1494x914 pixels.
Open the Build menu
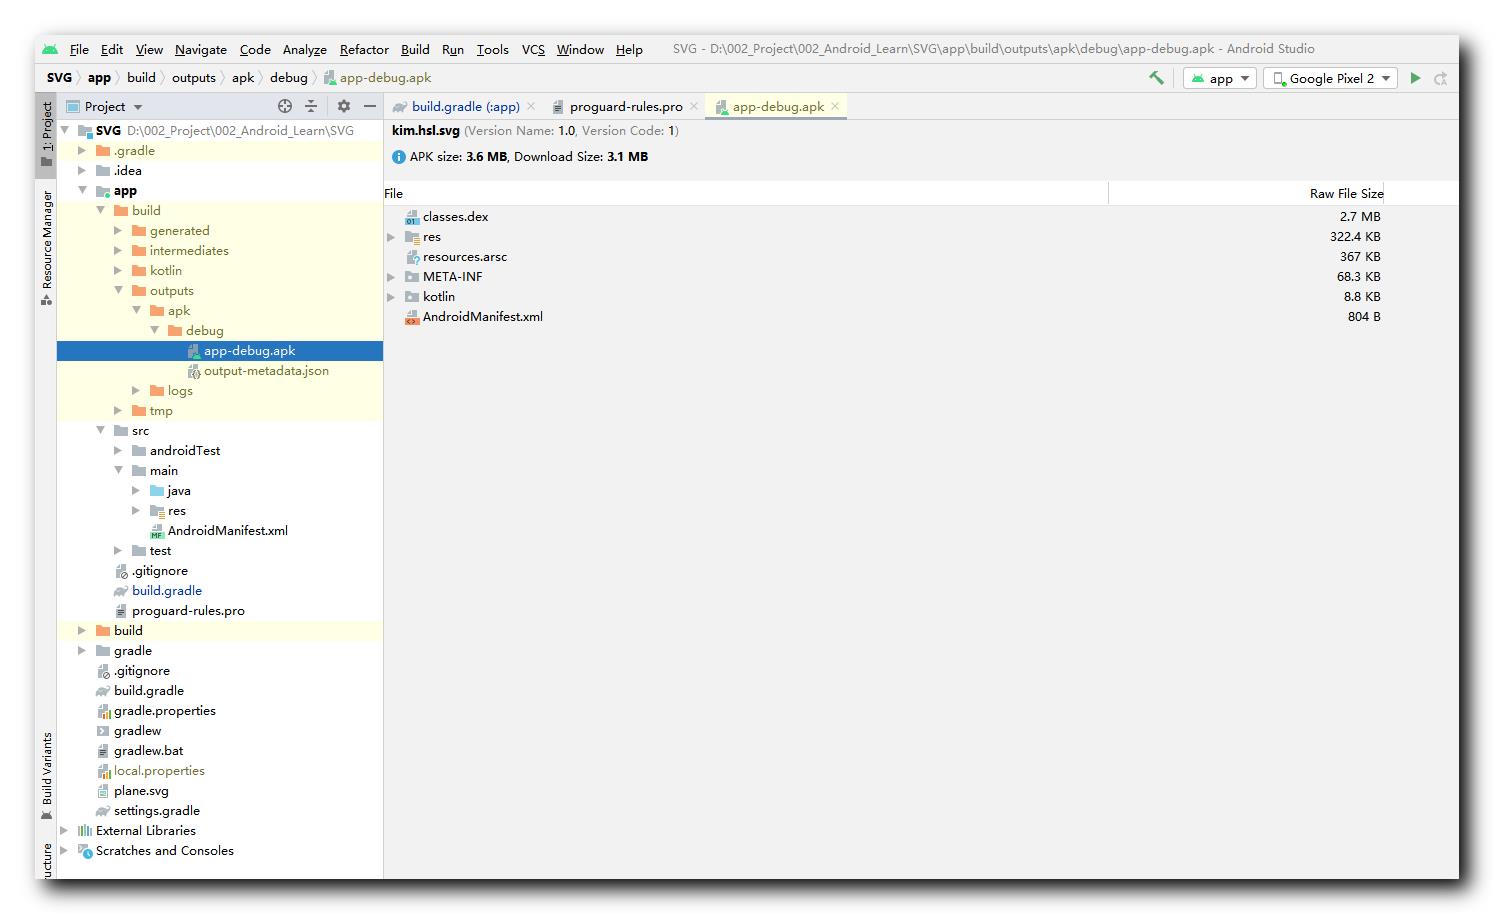(415, 49)
